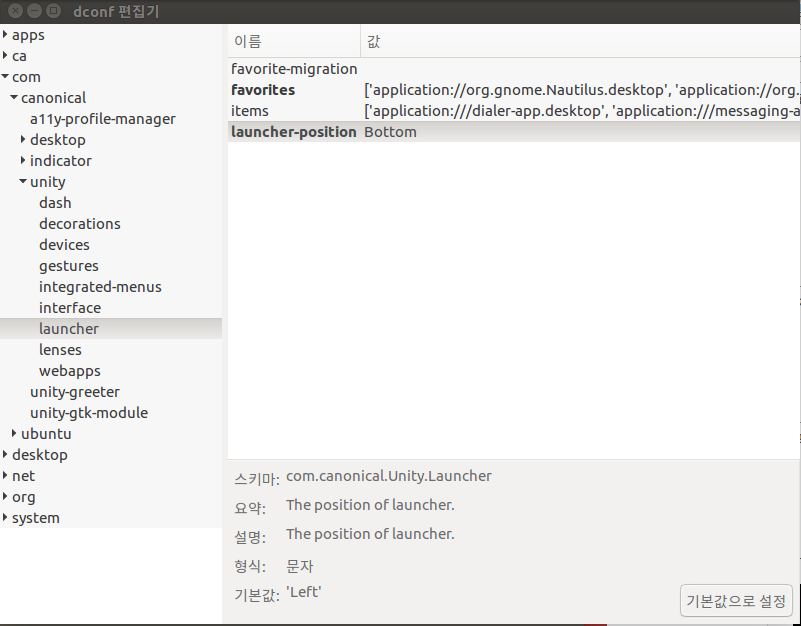Click the 기본값으로 설정 button
Image resolution: width=801 pixels, height=626 pixels.
736,600
